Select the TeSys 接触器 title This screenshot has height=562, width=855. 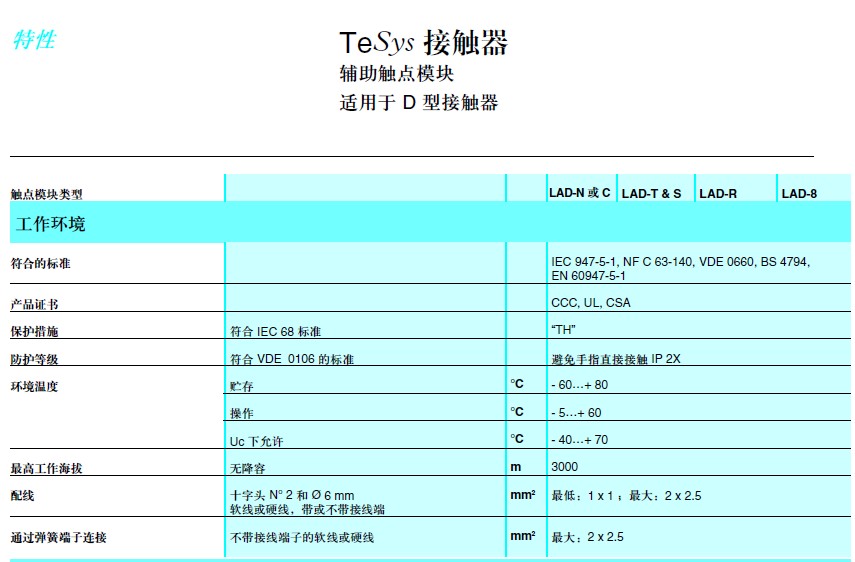pyautogui.click(x=424, y=43)
